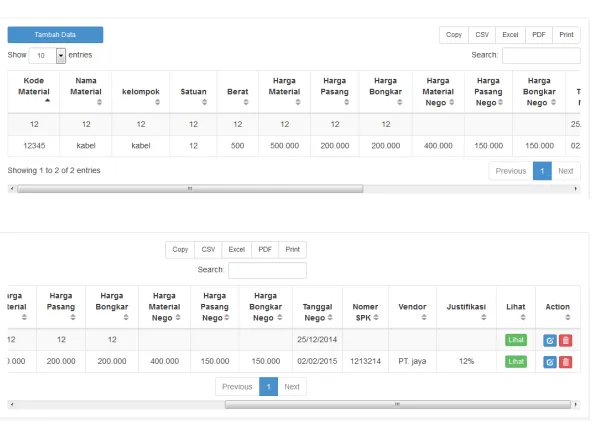Sort lower table by Harga Bongkar

pos(112,306)
